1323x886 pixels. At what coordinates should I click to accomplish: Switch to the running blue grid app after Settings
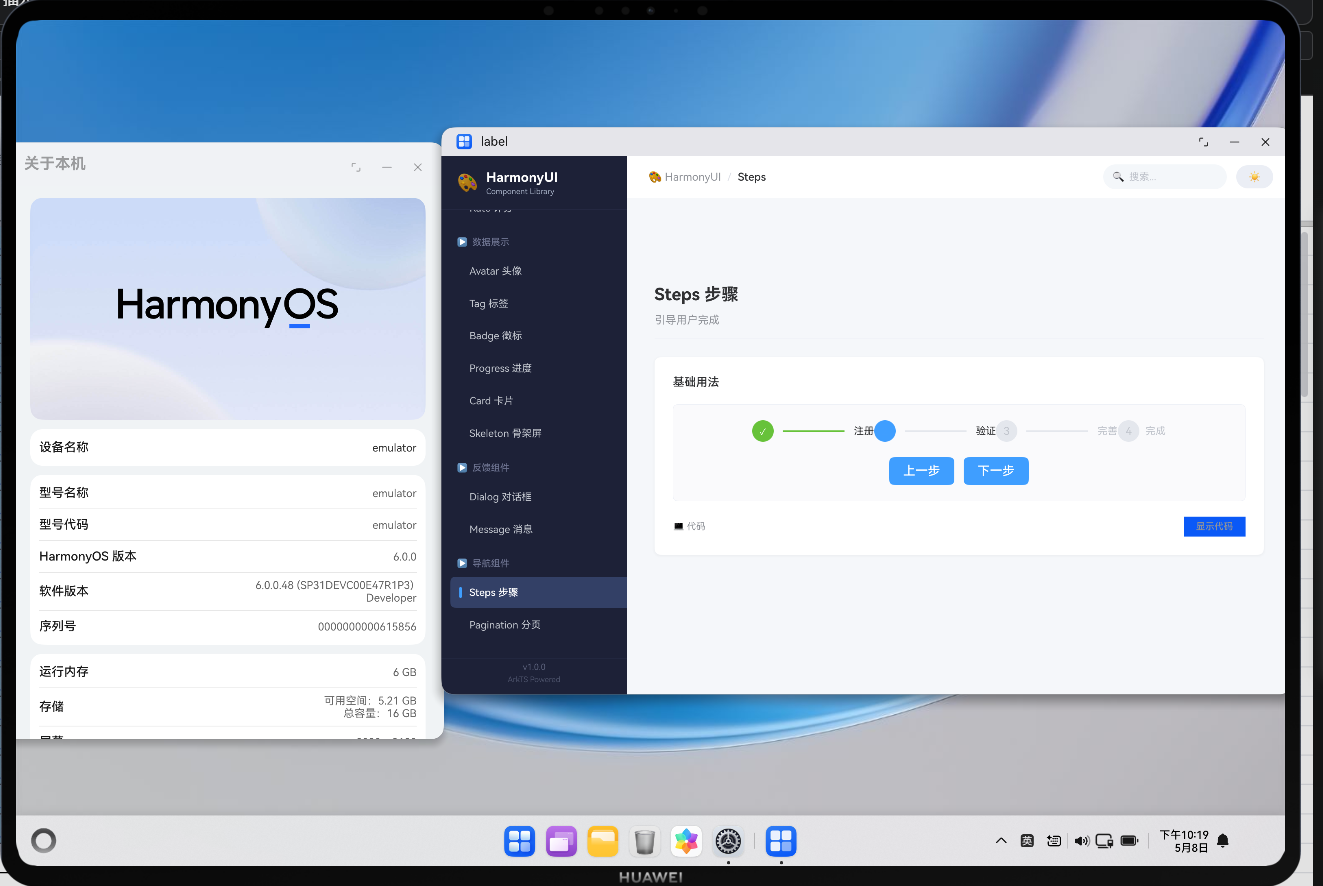781,841
